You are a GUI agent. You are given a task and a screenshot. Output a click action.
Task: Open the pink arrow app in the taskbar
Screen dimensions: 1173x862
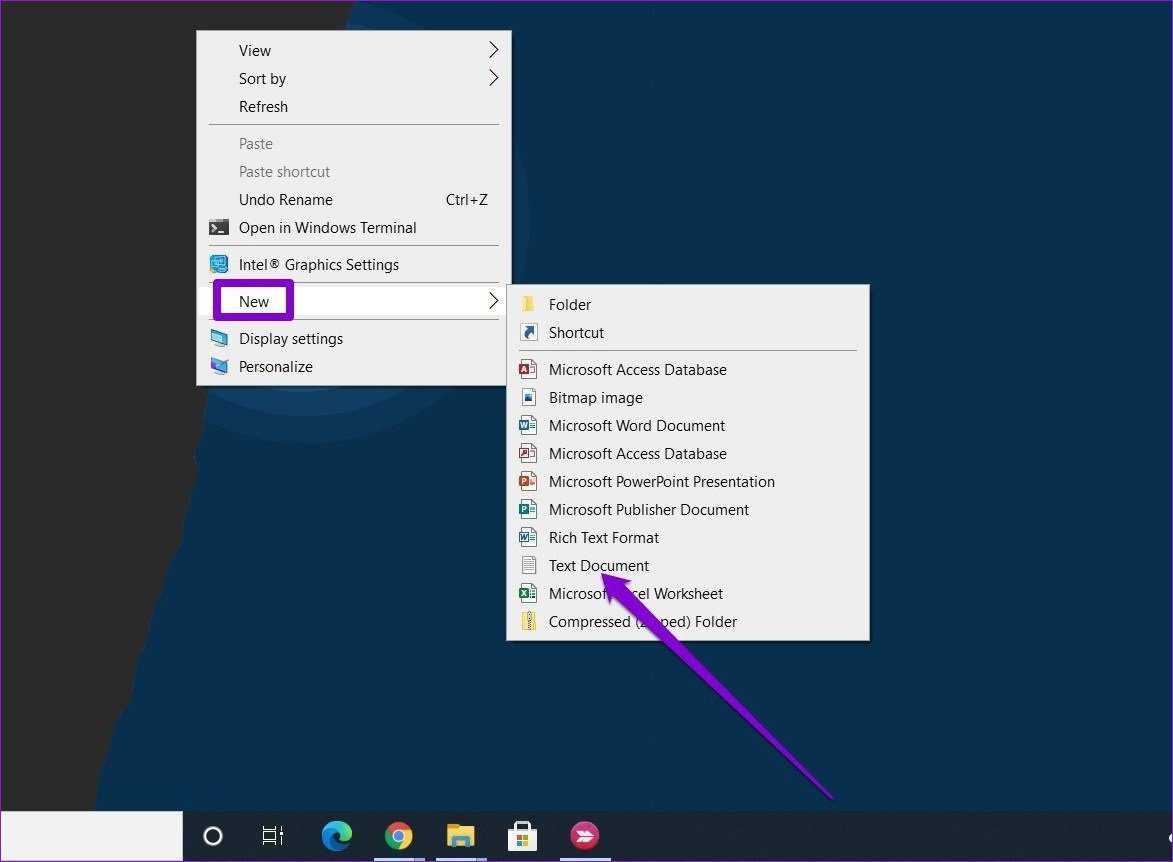[x=584, y=836]
